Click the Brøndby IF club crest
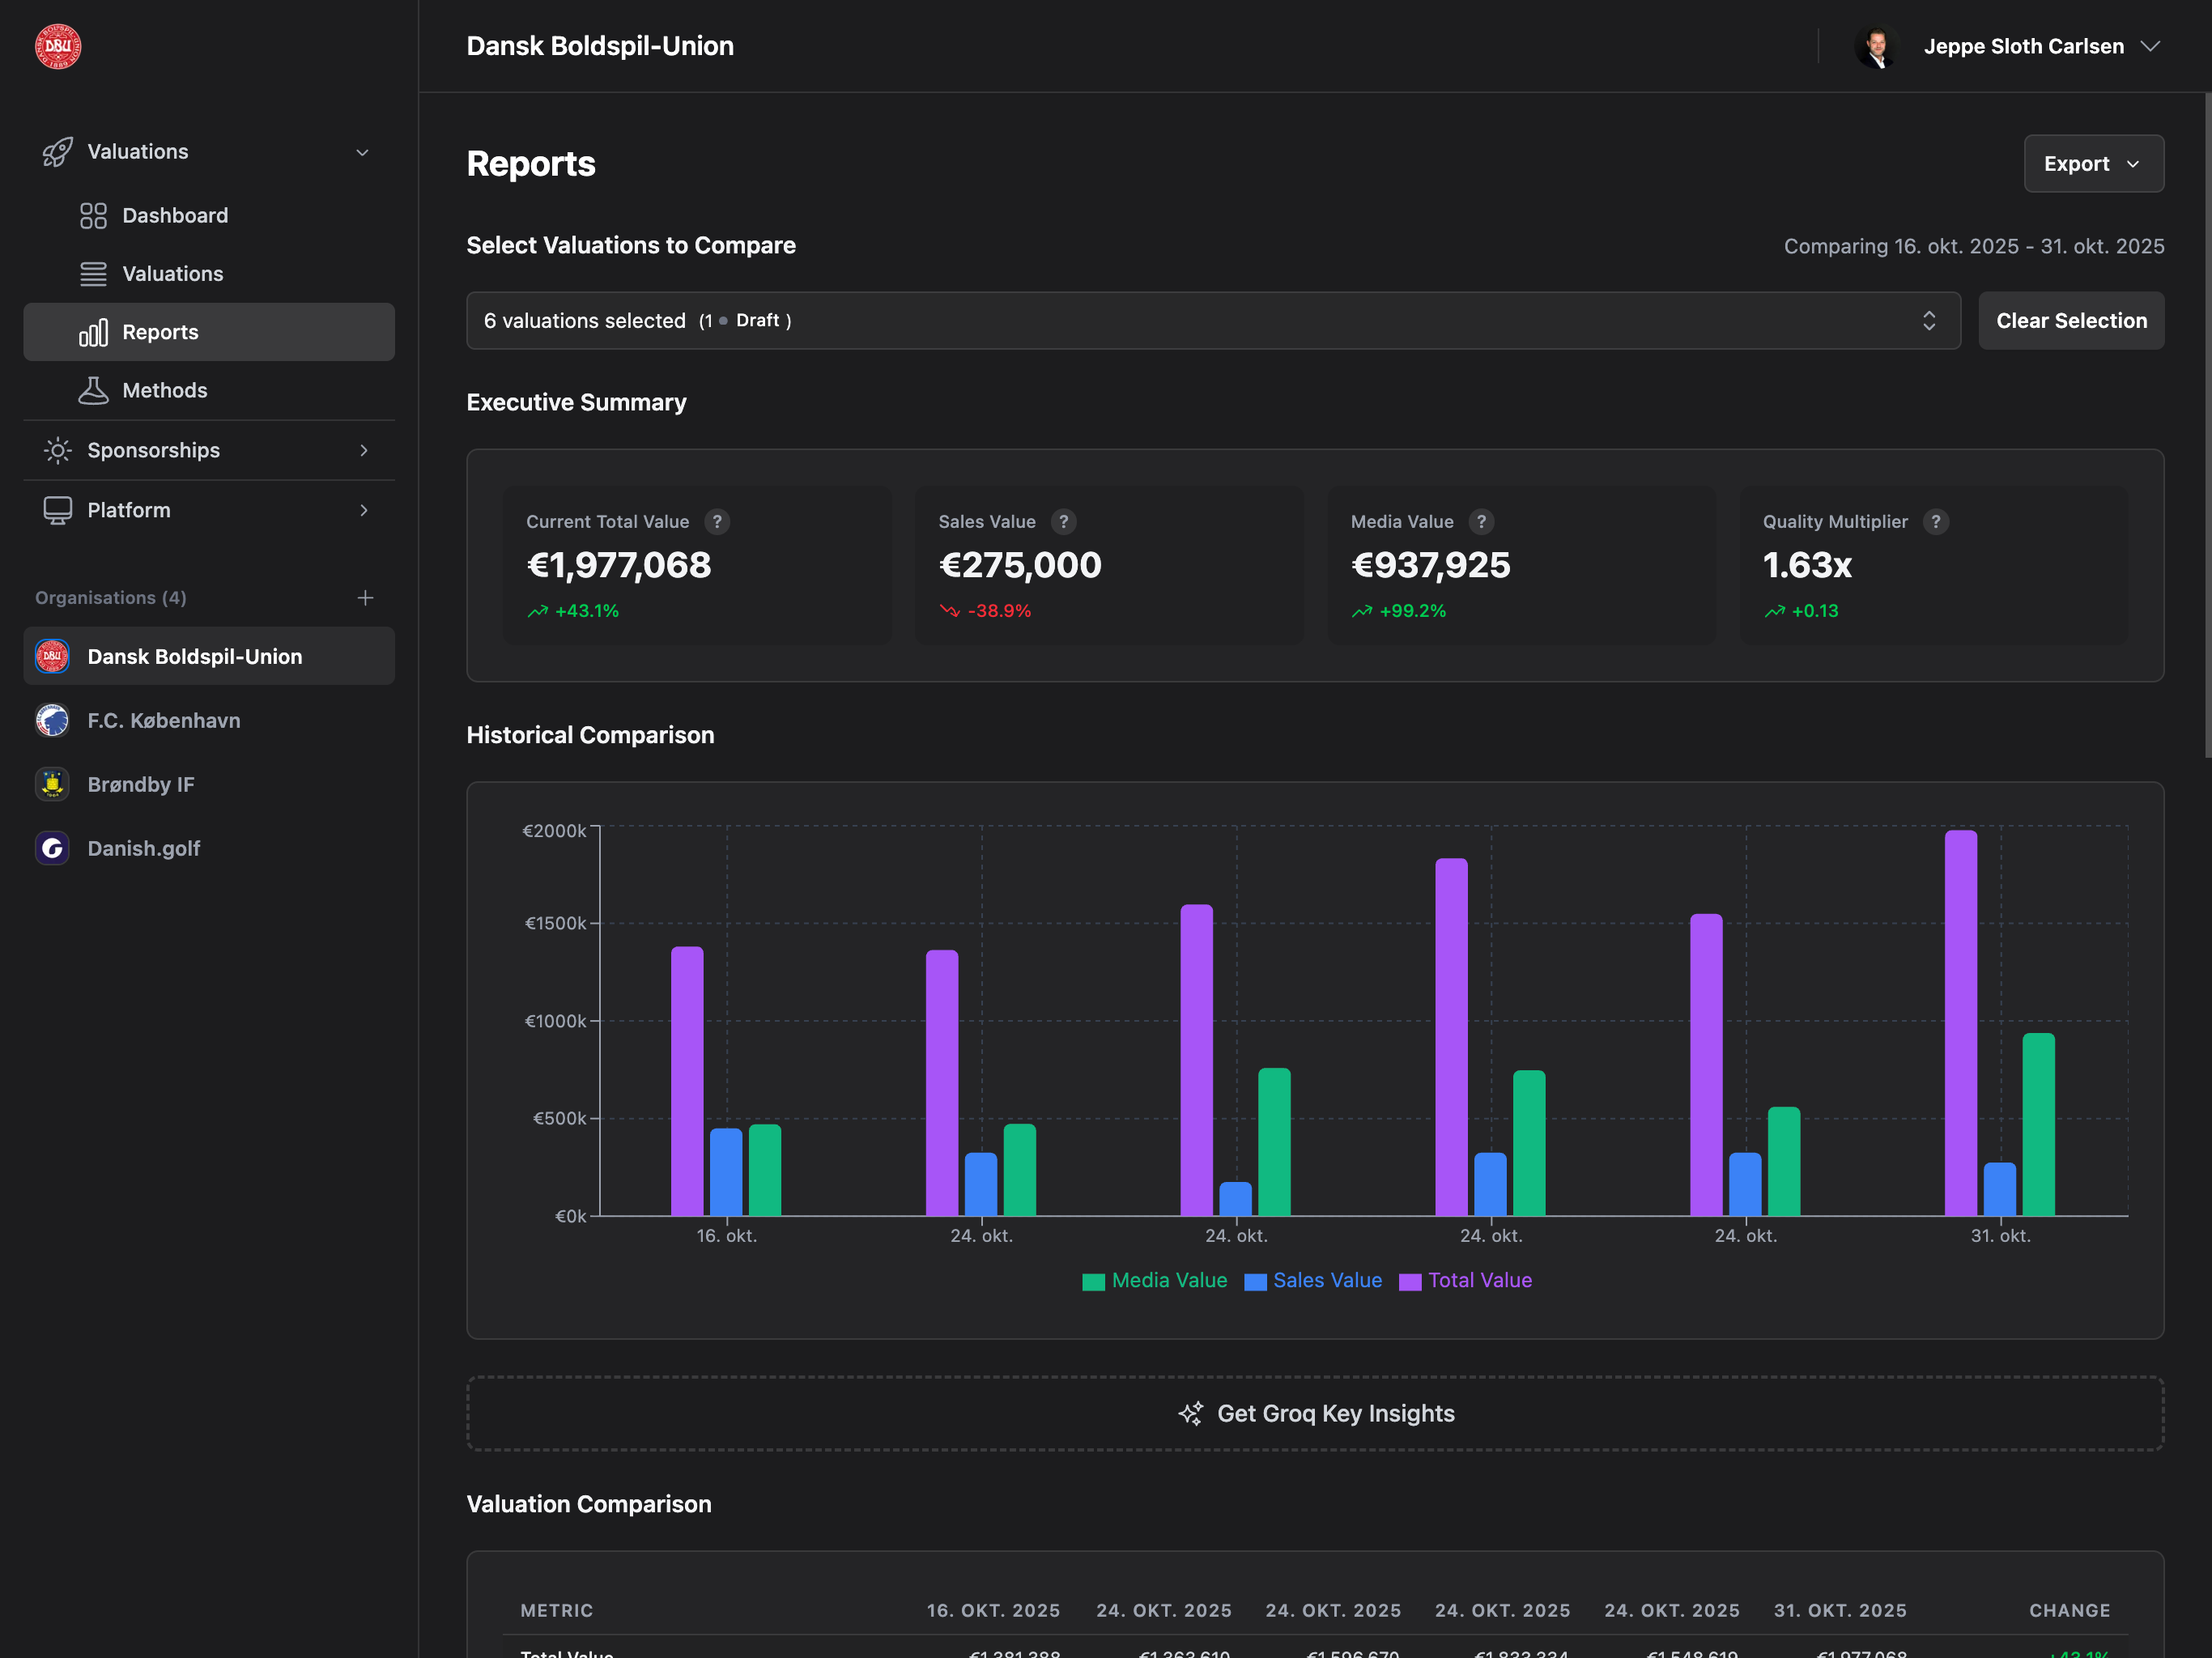2212x1658 pixels. [52, 784]
